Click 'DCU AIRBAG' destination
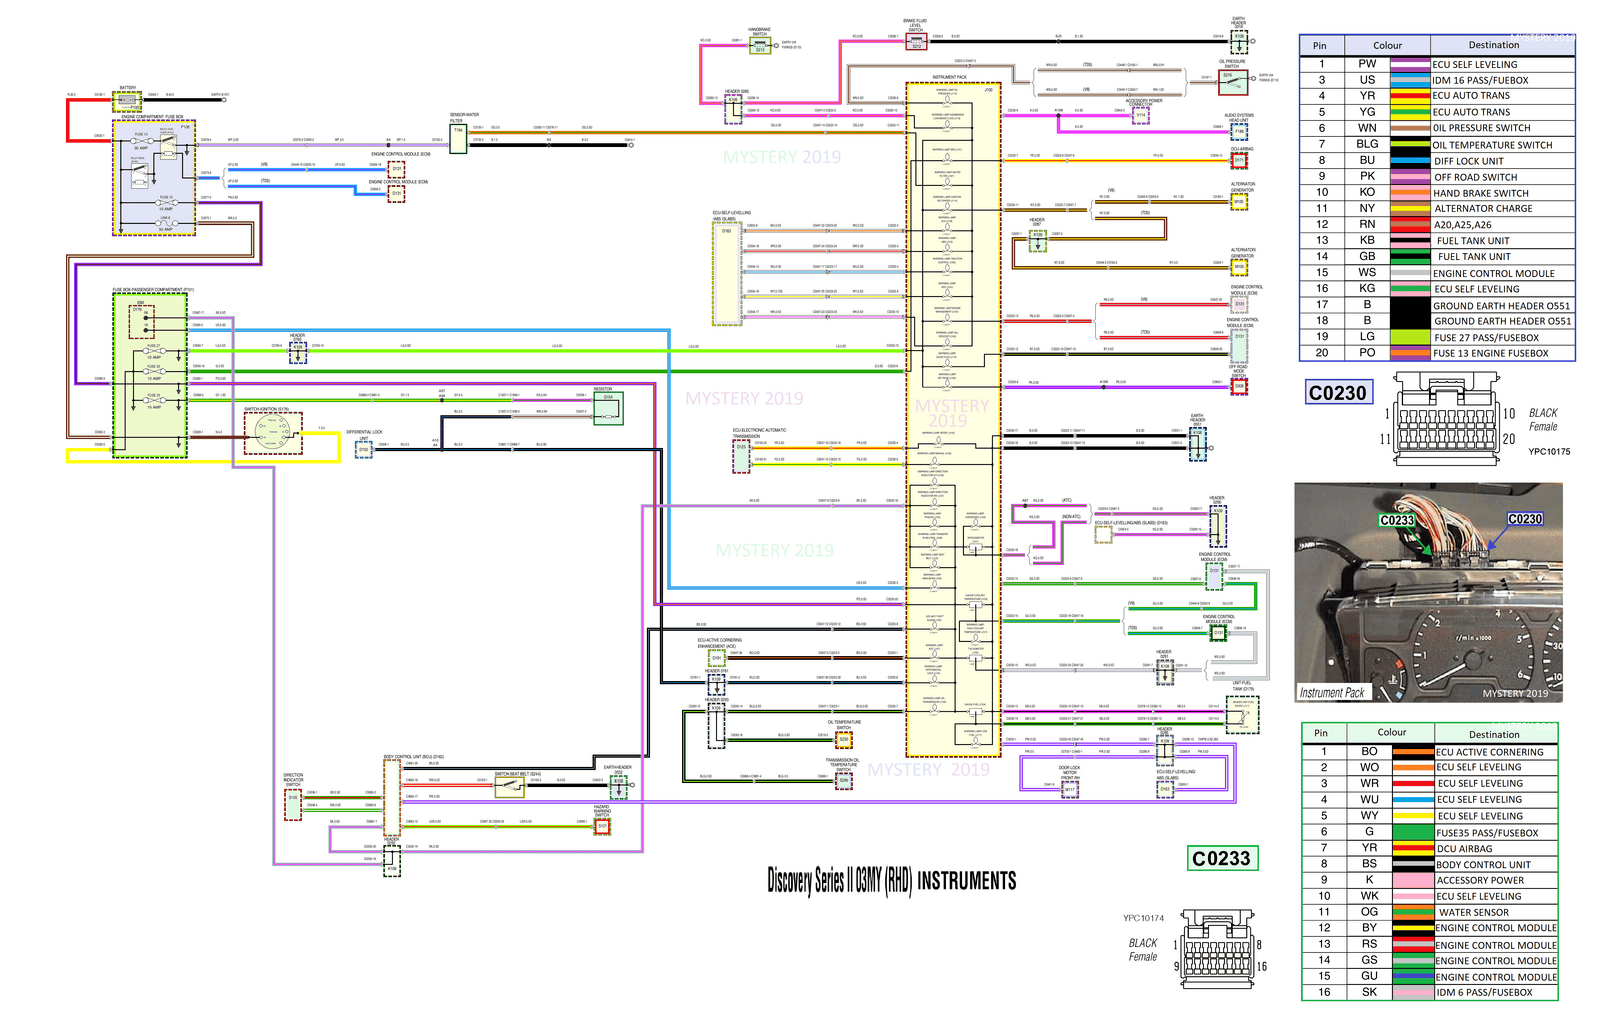This screenshot has height=1030, width=1600. [1464, 849]
